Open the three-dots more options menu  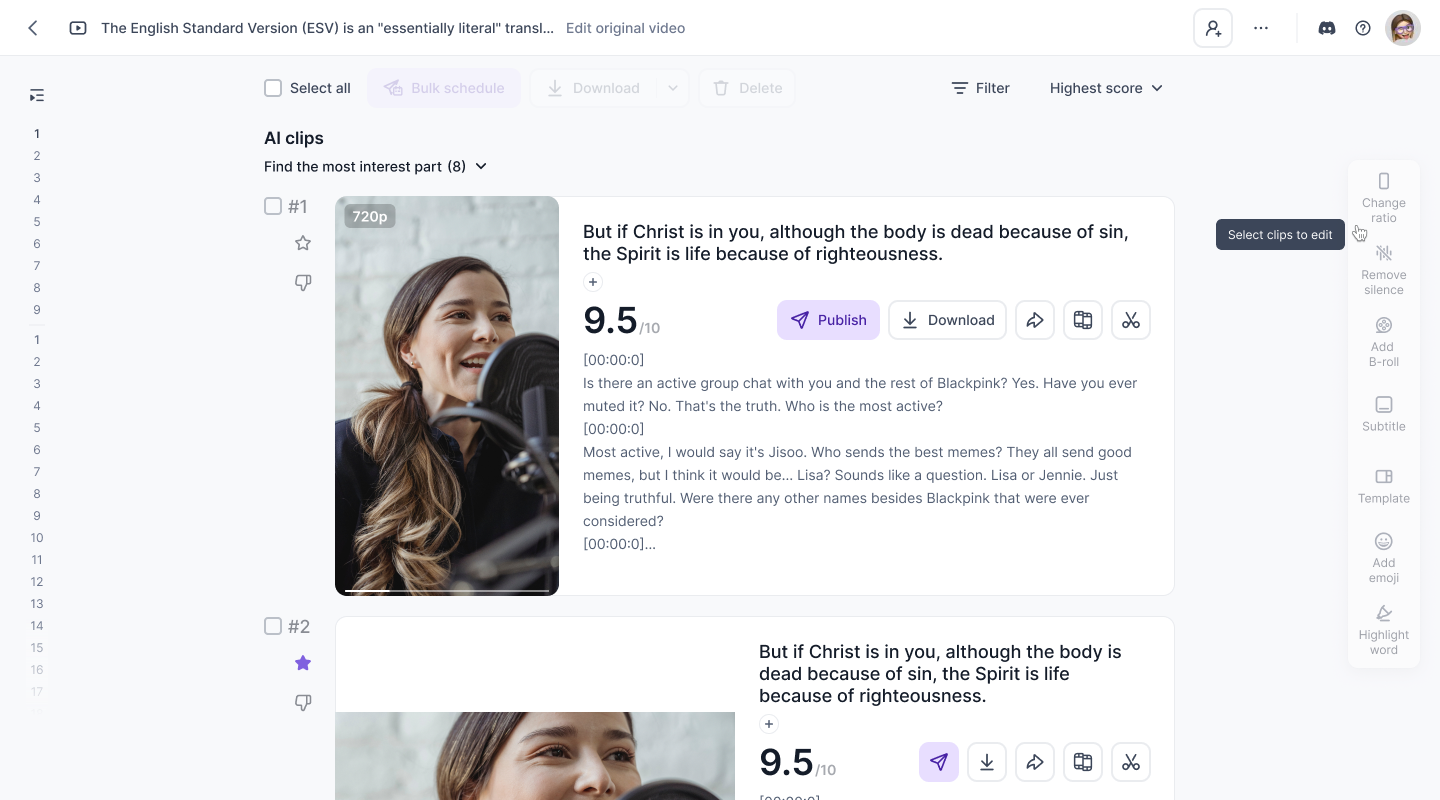(x=1261, y=28)
